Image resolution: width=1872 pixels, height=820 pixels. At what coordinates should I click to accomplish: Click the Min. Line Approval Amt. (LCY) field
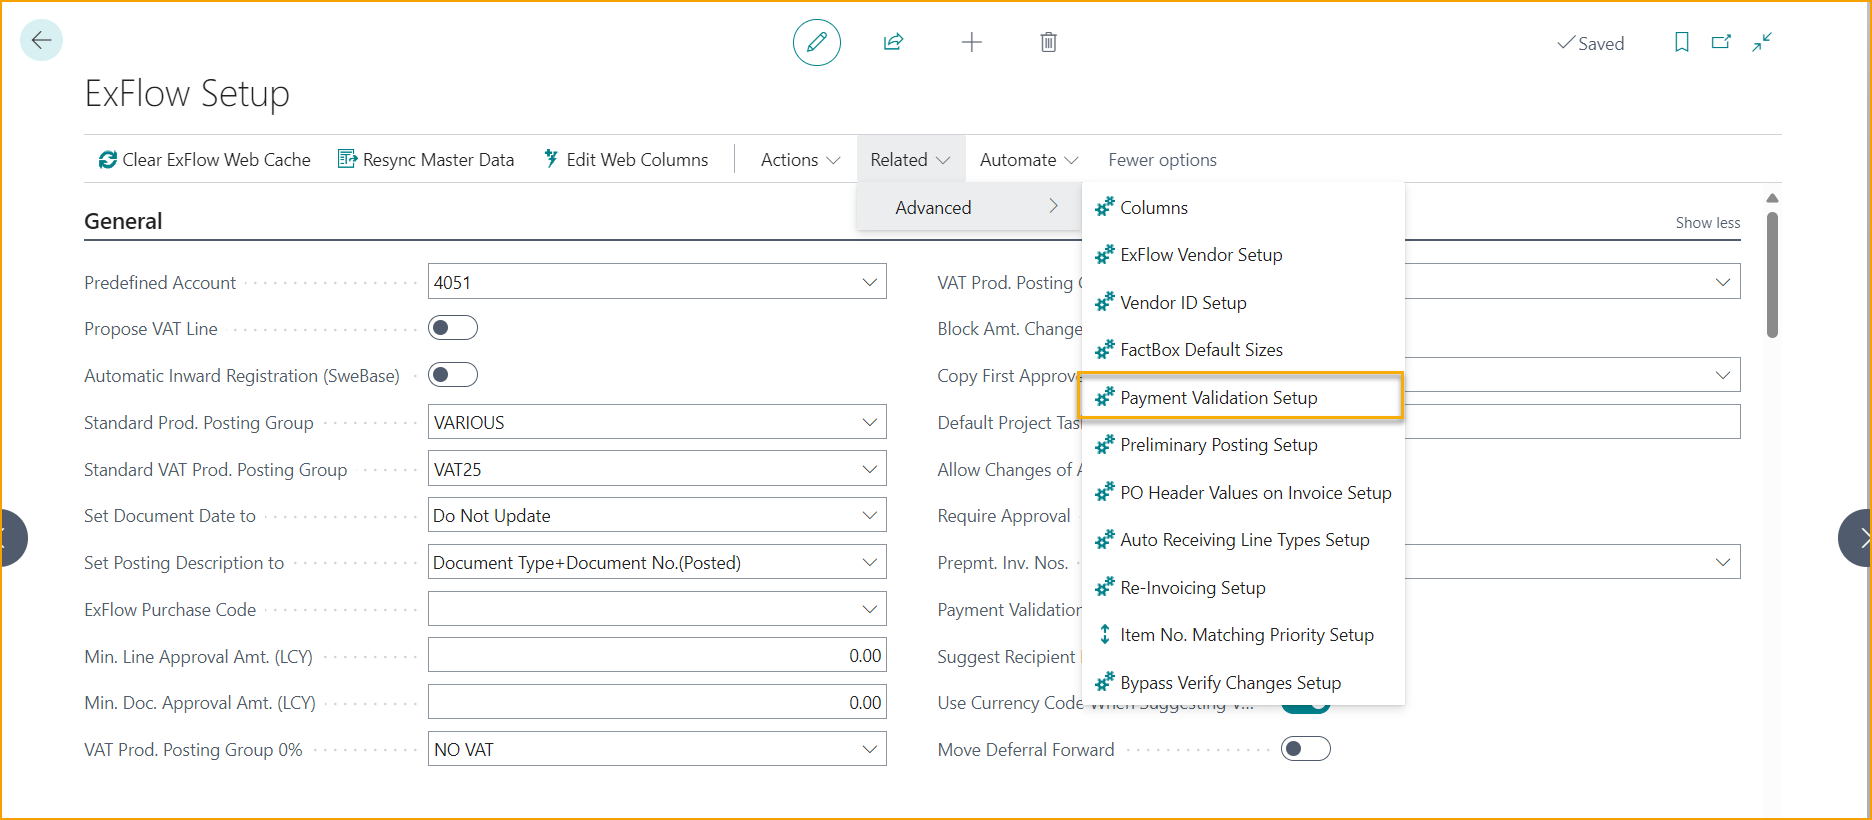point(657,655)
